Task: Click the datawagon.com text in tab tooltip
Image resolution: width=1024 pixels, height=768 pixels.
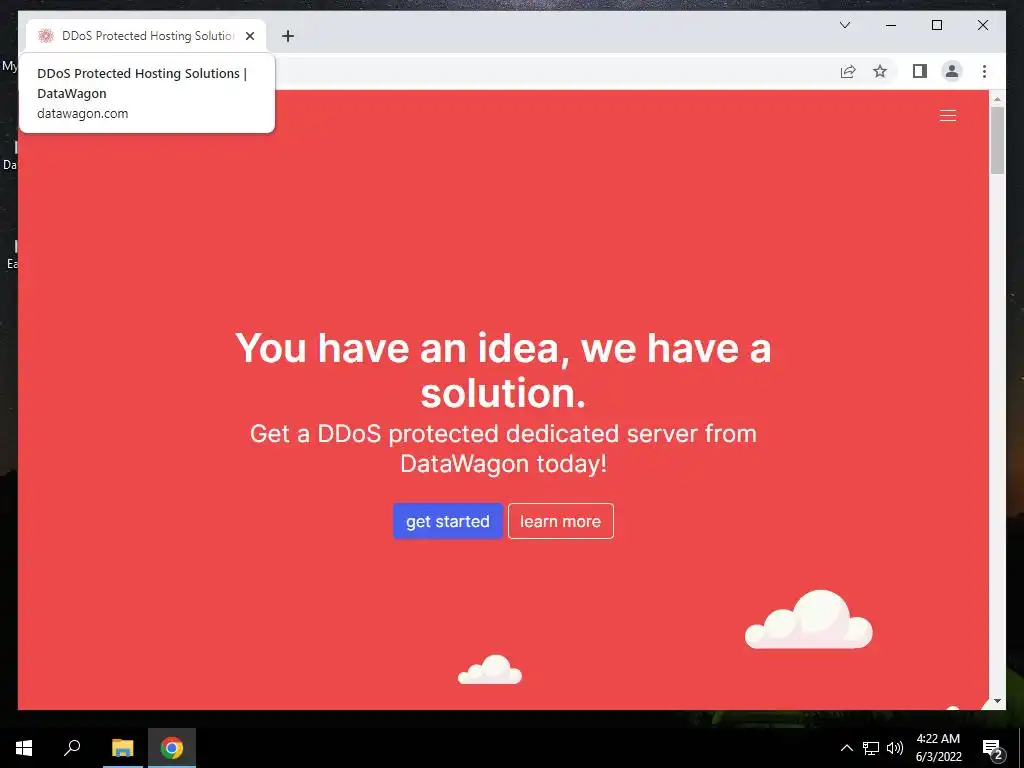Action: click(82, 114)
